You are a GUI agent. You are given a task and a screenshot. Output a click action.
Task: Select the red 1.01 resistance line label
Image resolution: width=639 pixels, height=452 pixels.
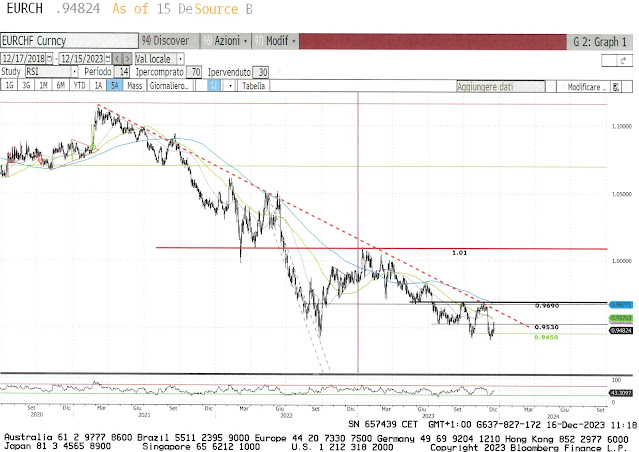click(459, 253)
